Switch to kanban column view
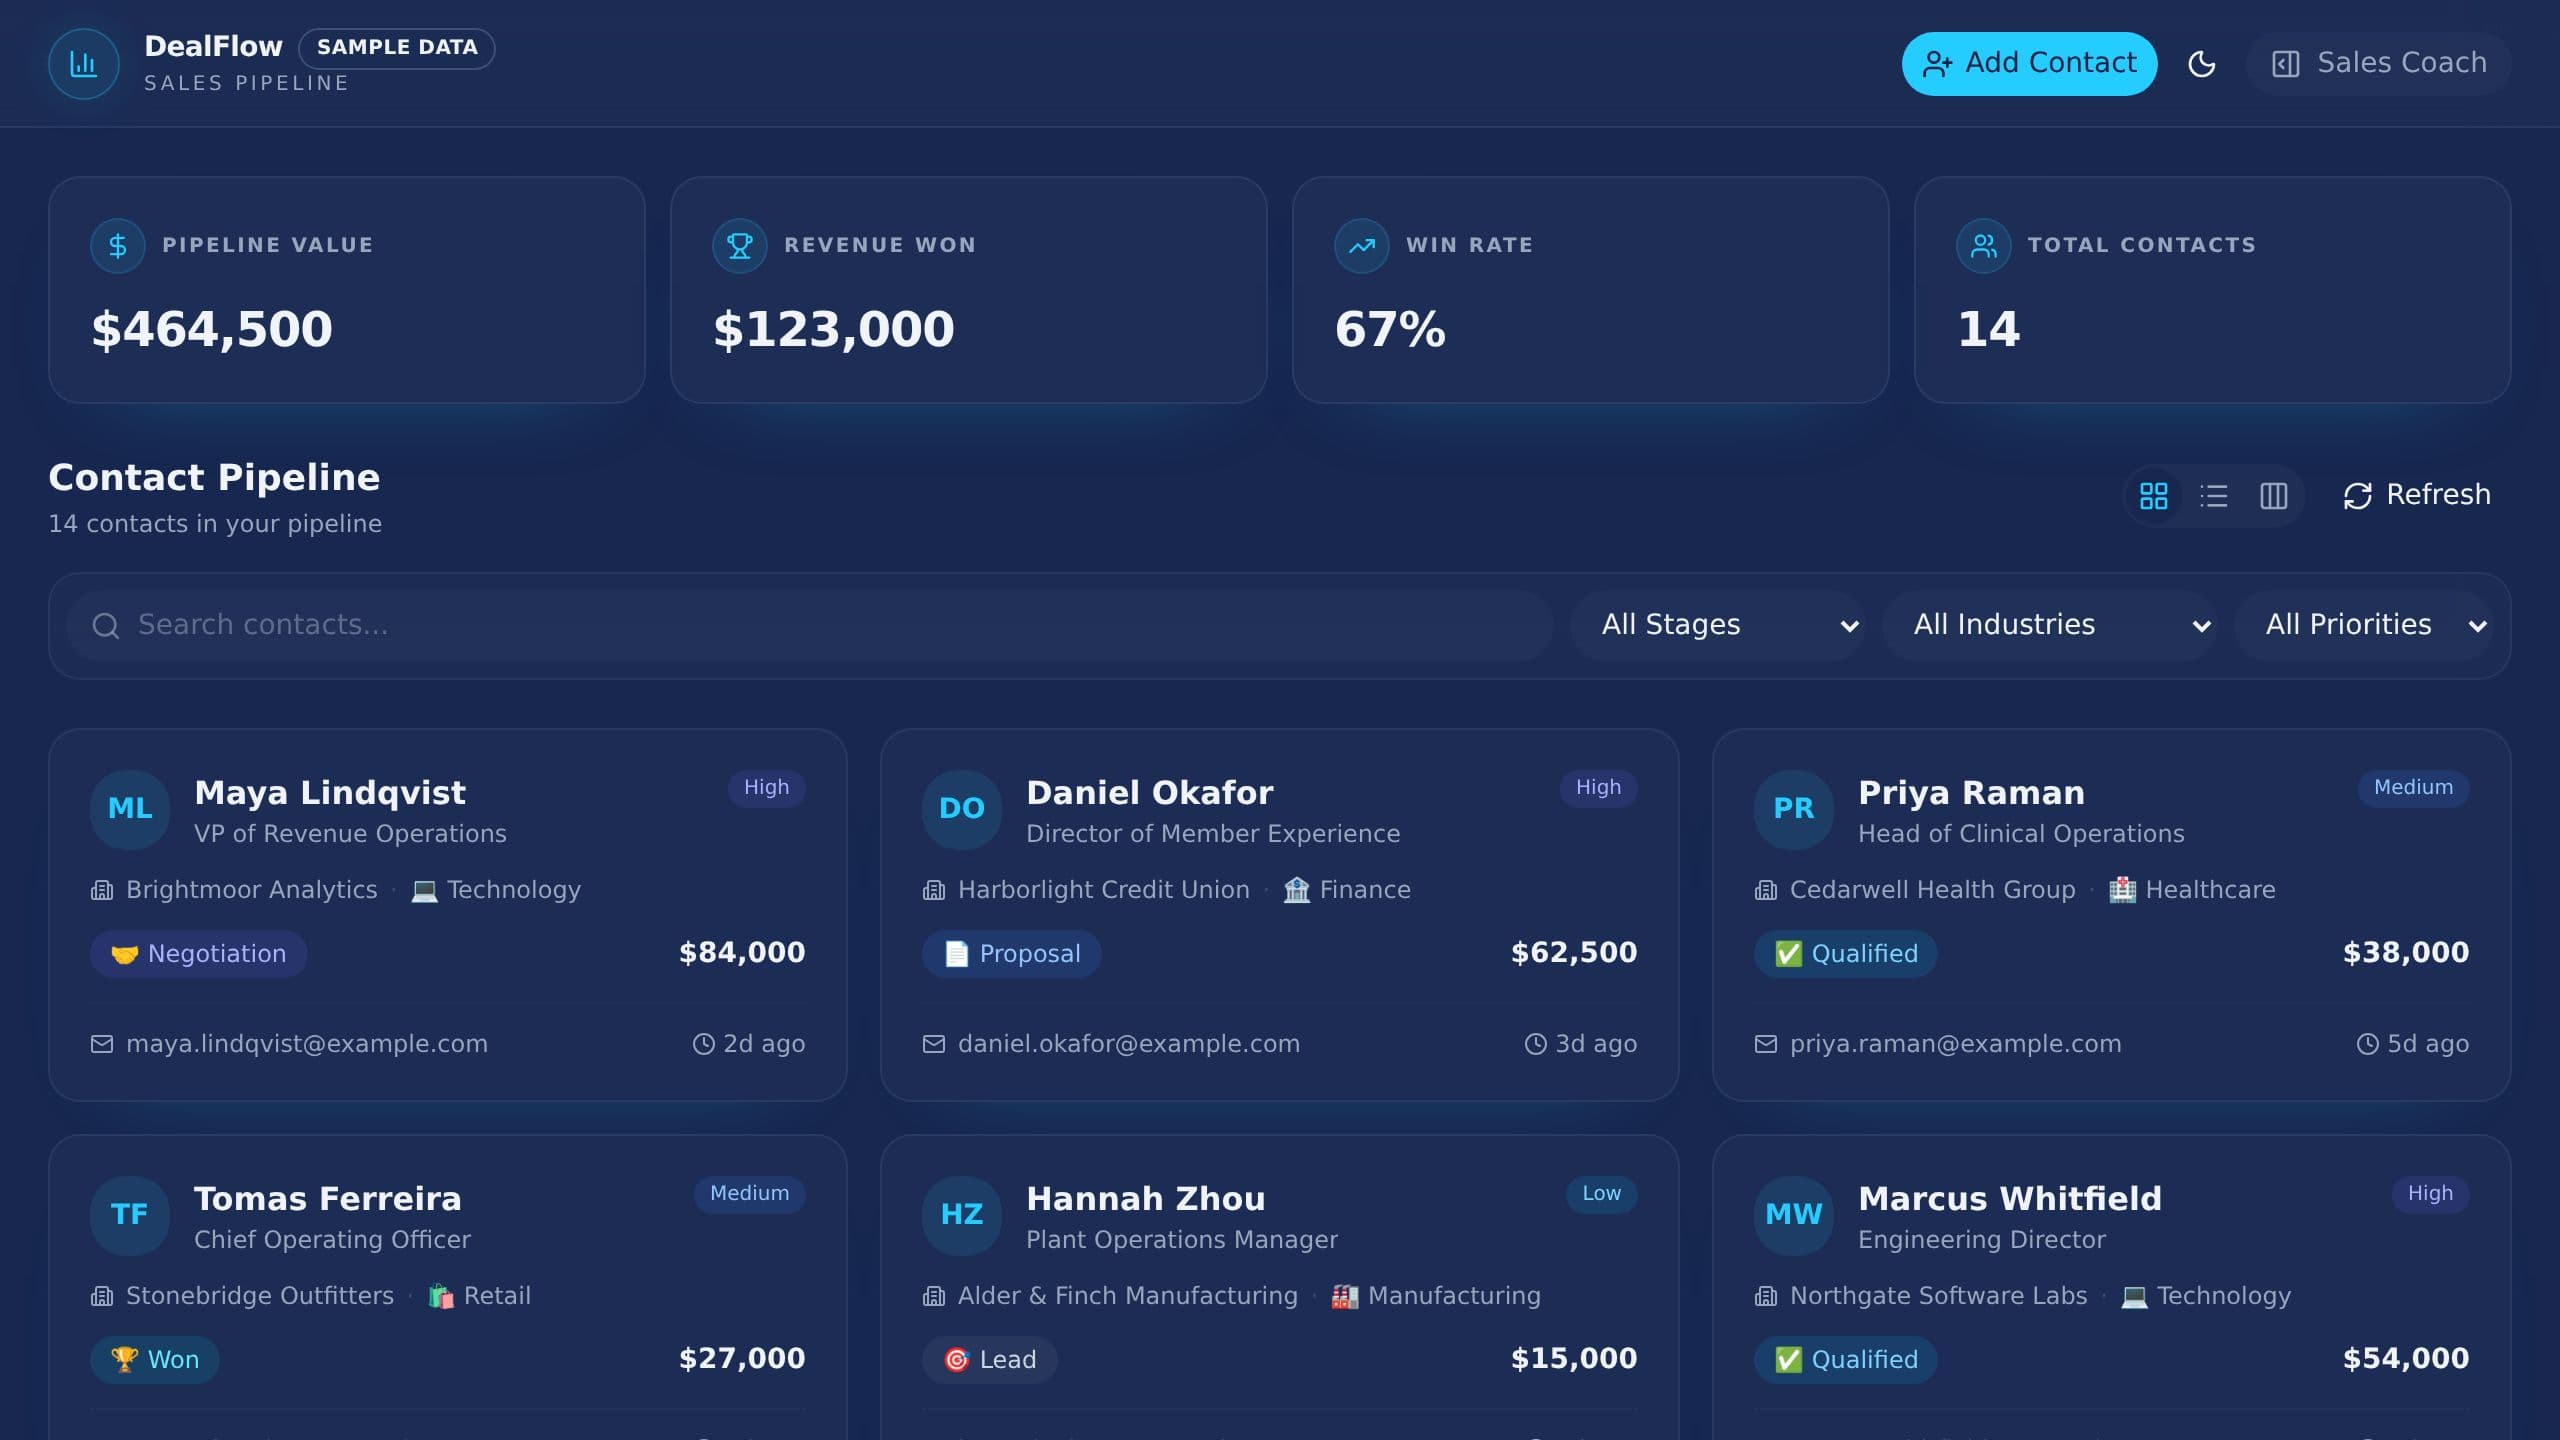 (2273, 496)
